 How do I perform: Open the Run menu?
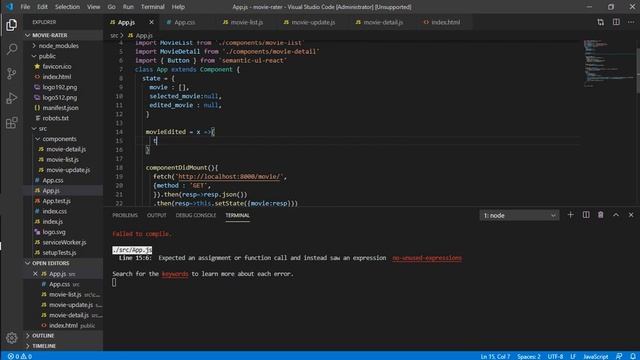(x=128, y=7)
